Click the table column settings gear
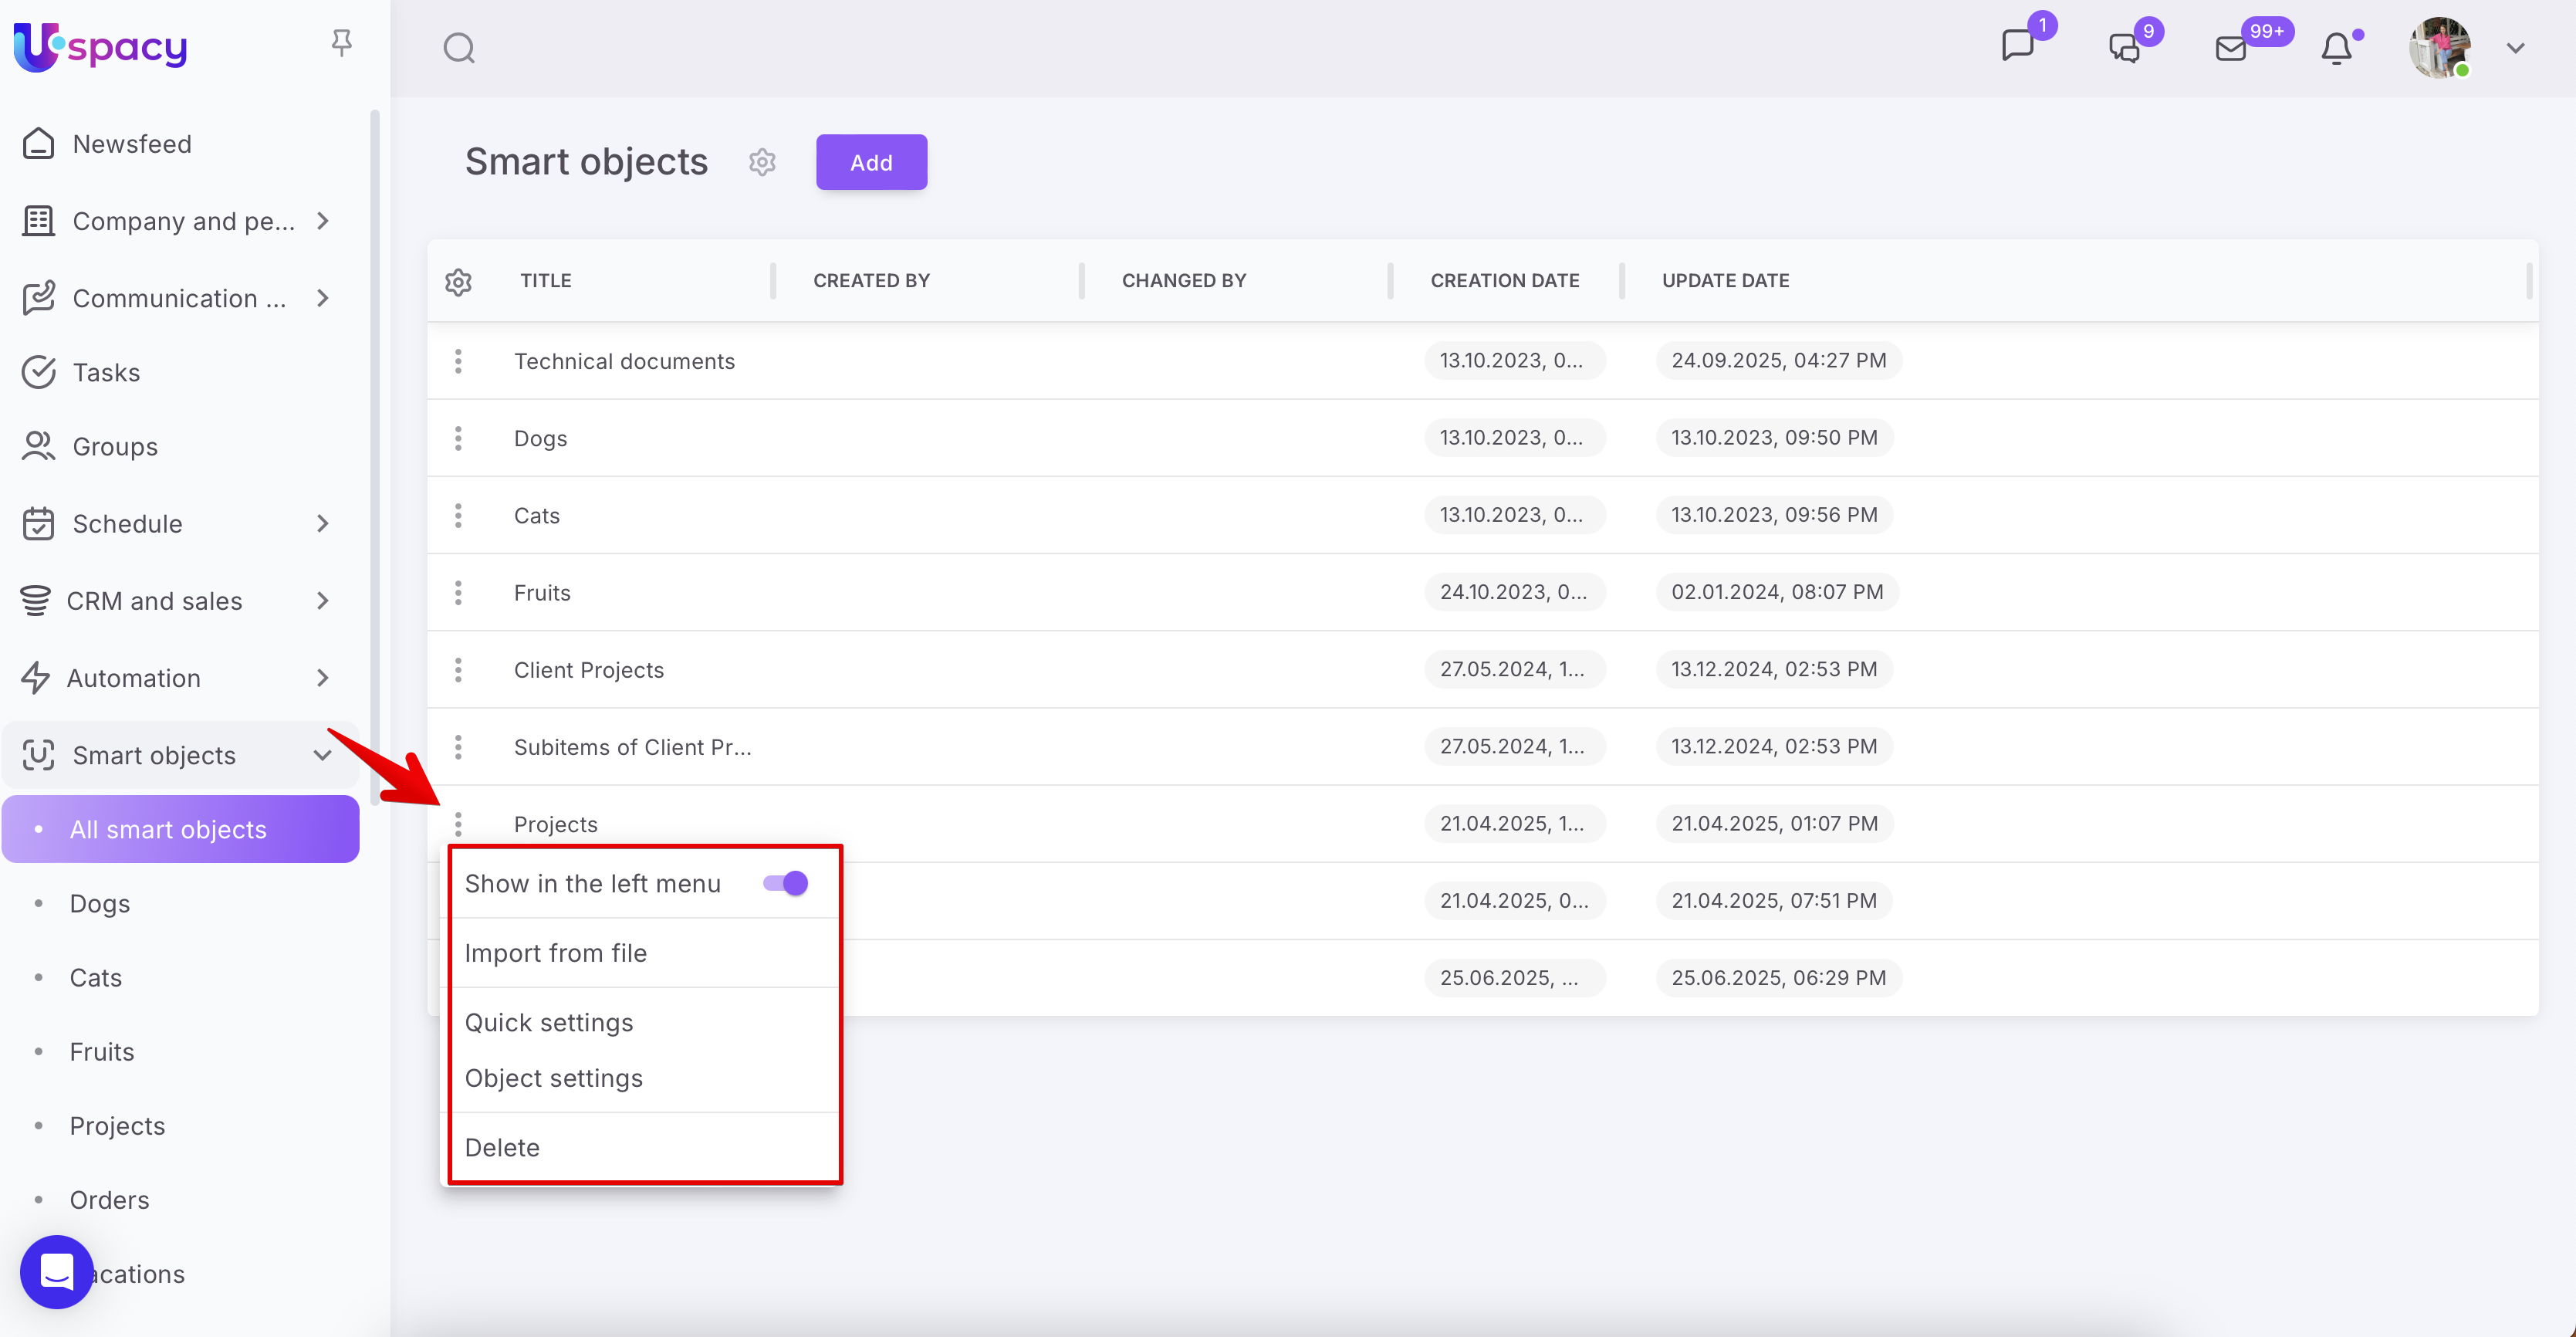 458,282
